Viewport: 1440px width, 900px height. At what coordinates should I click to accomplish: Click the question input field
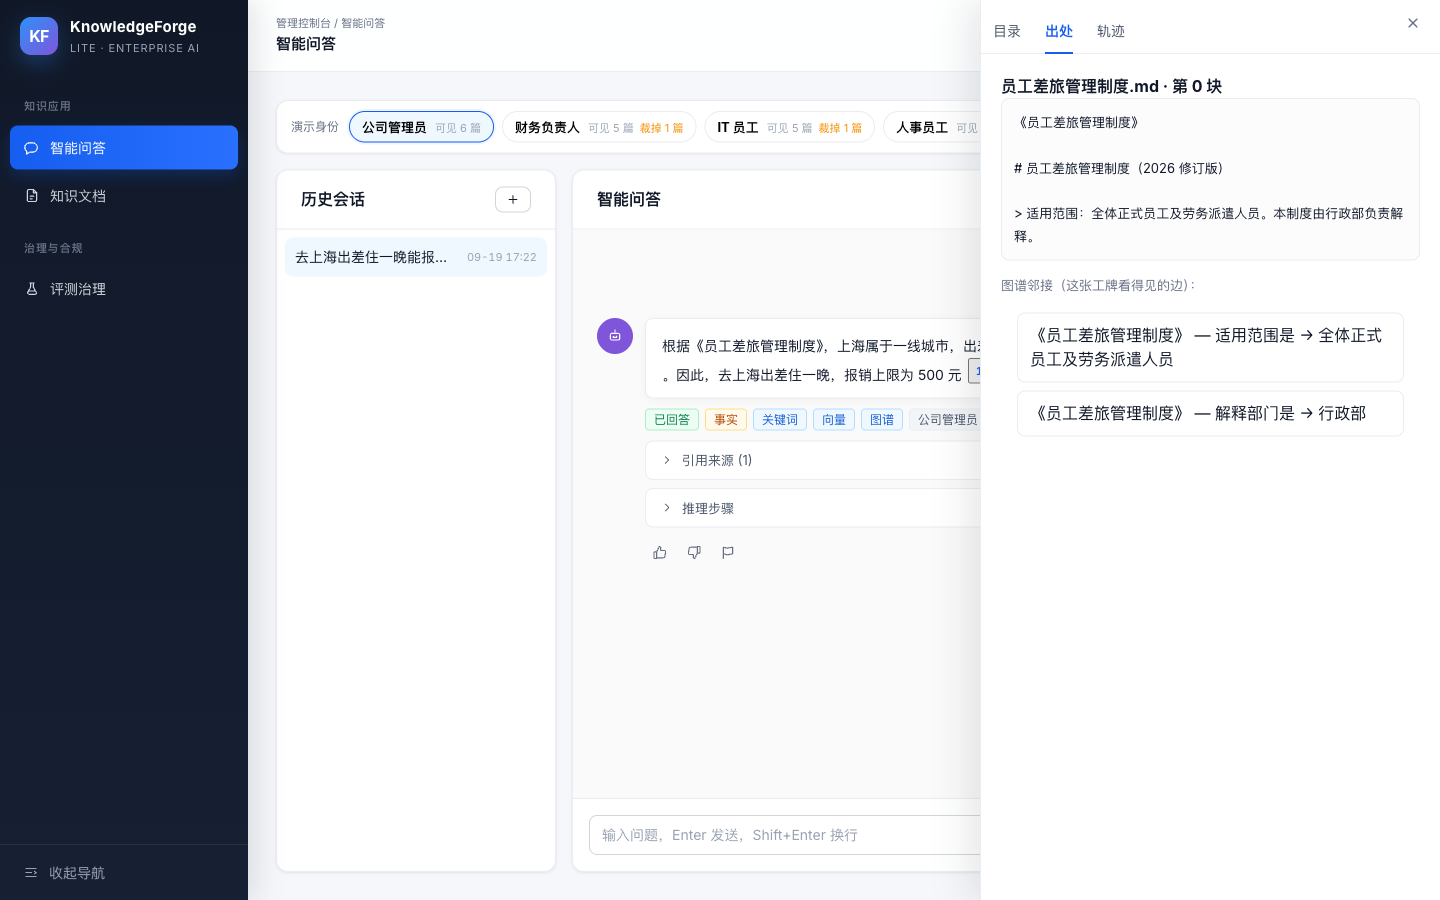785,835
